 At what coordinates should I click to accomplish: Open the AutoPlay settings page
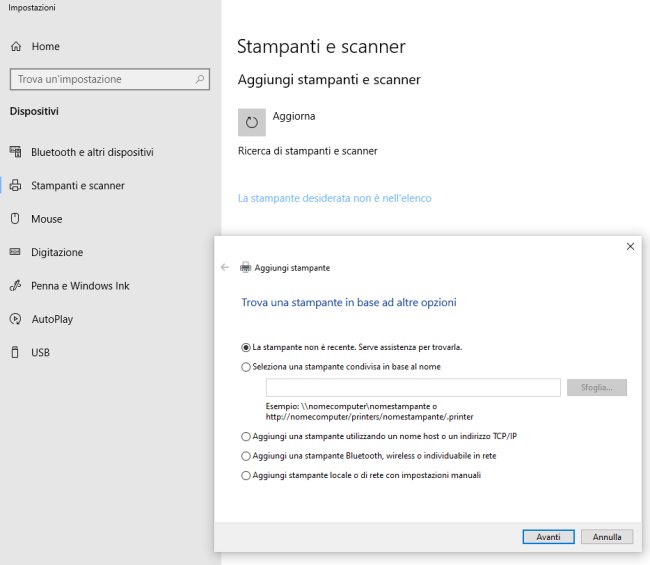coord(52,319)
